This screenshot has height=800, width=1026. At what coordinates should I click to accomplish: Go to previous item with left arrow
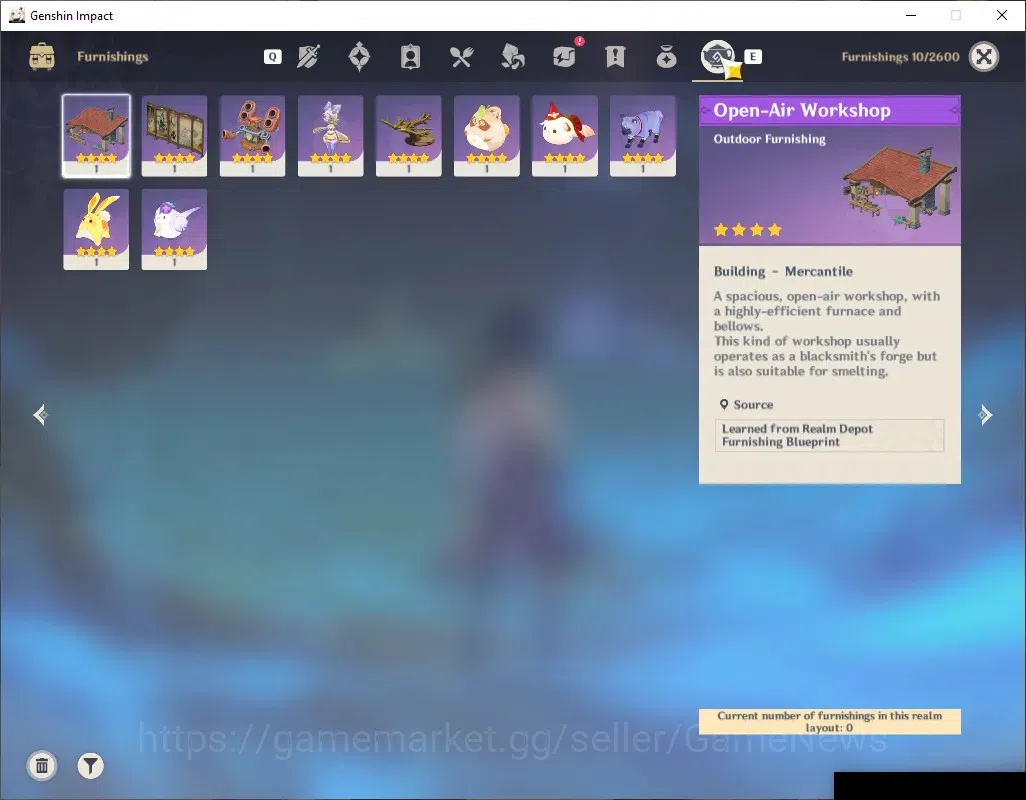[x=41, y=415]
